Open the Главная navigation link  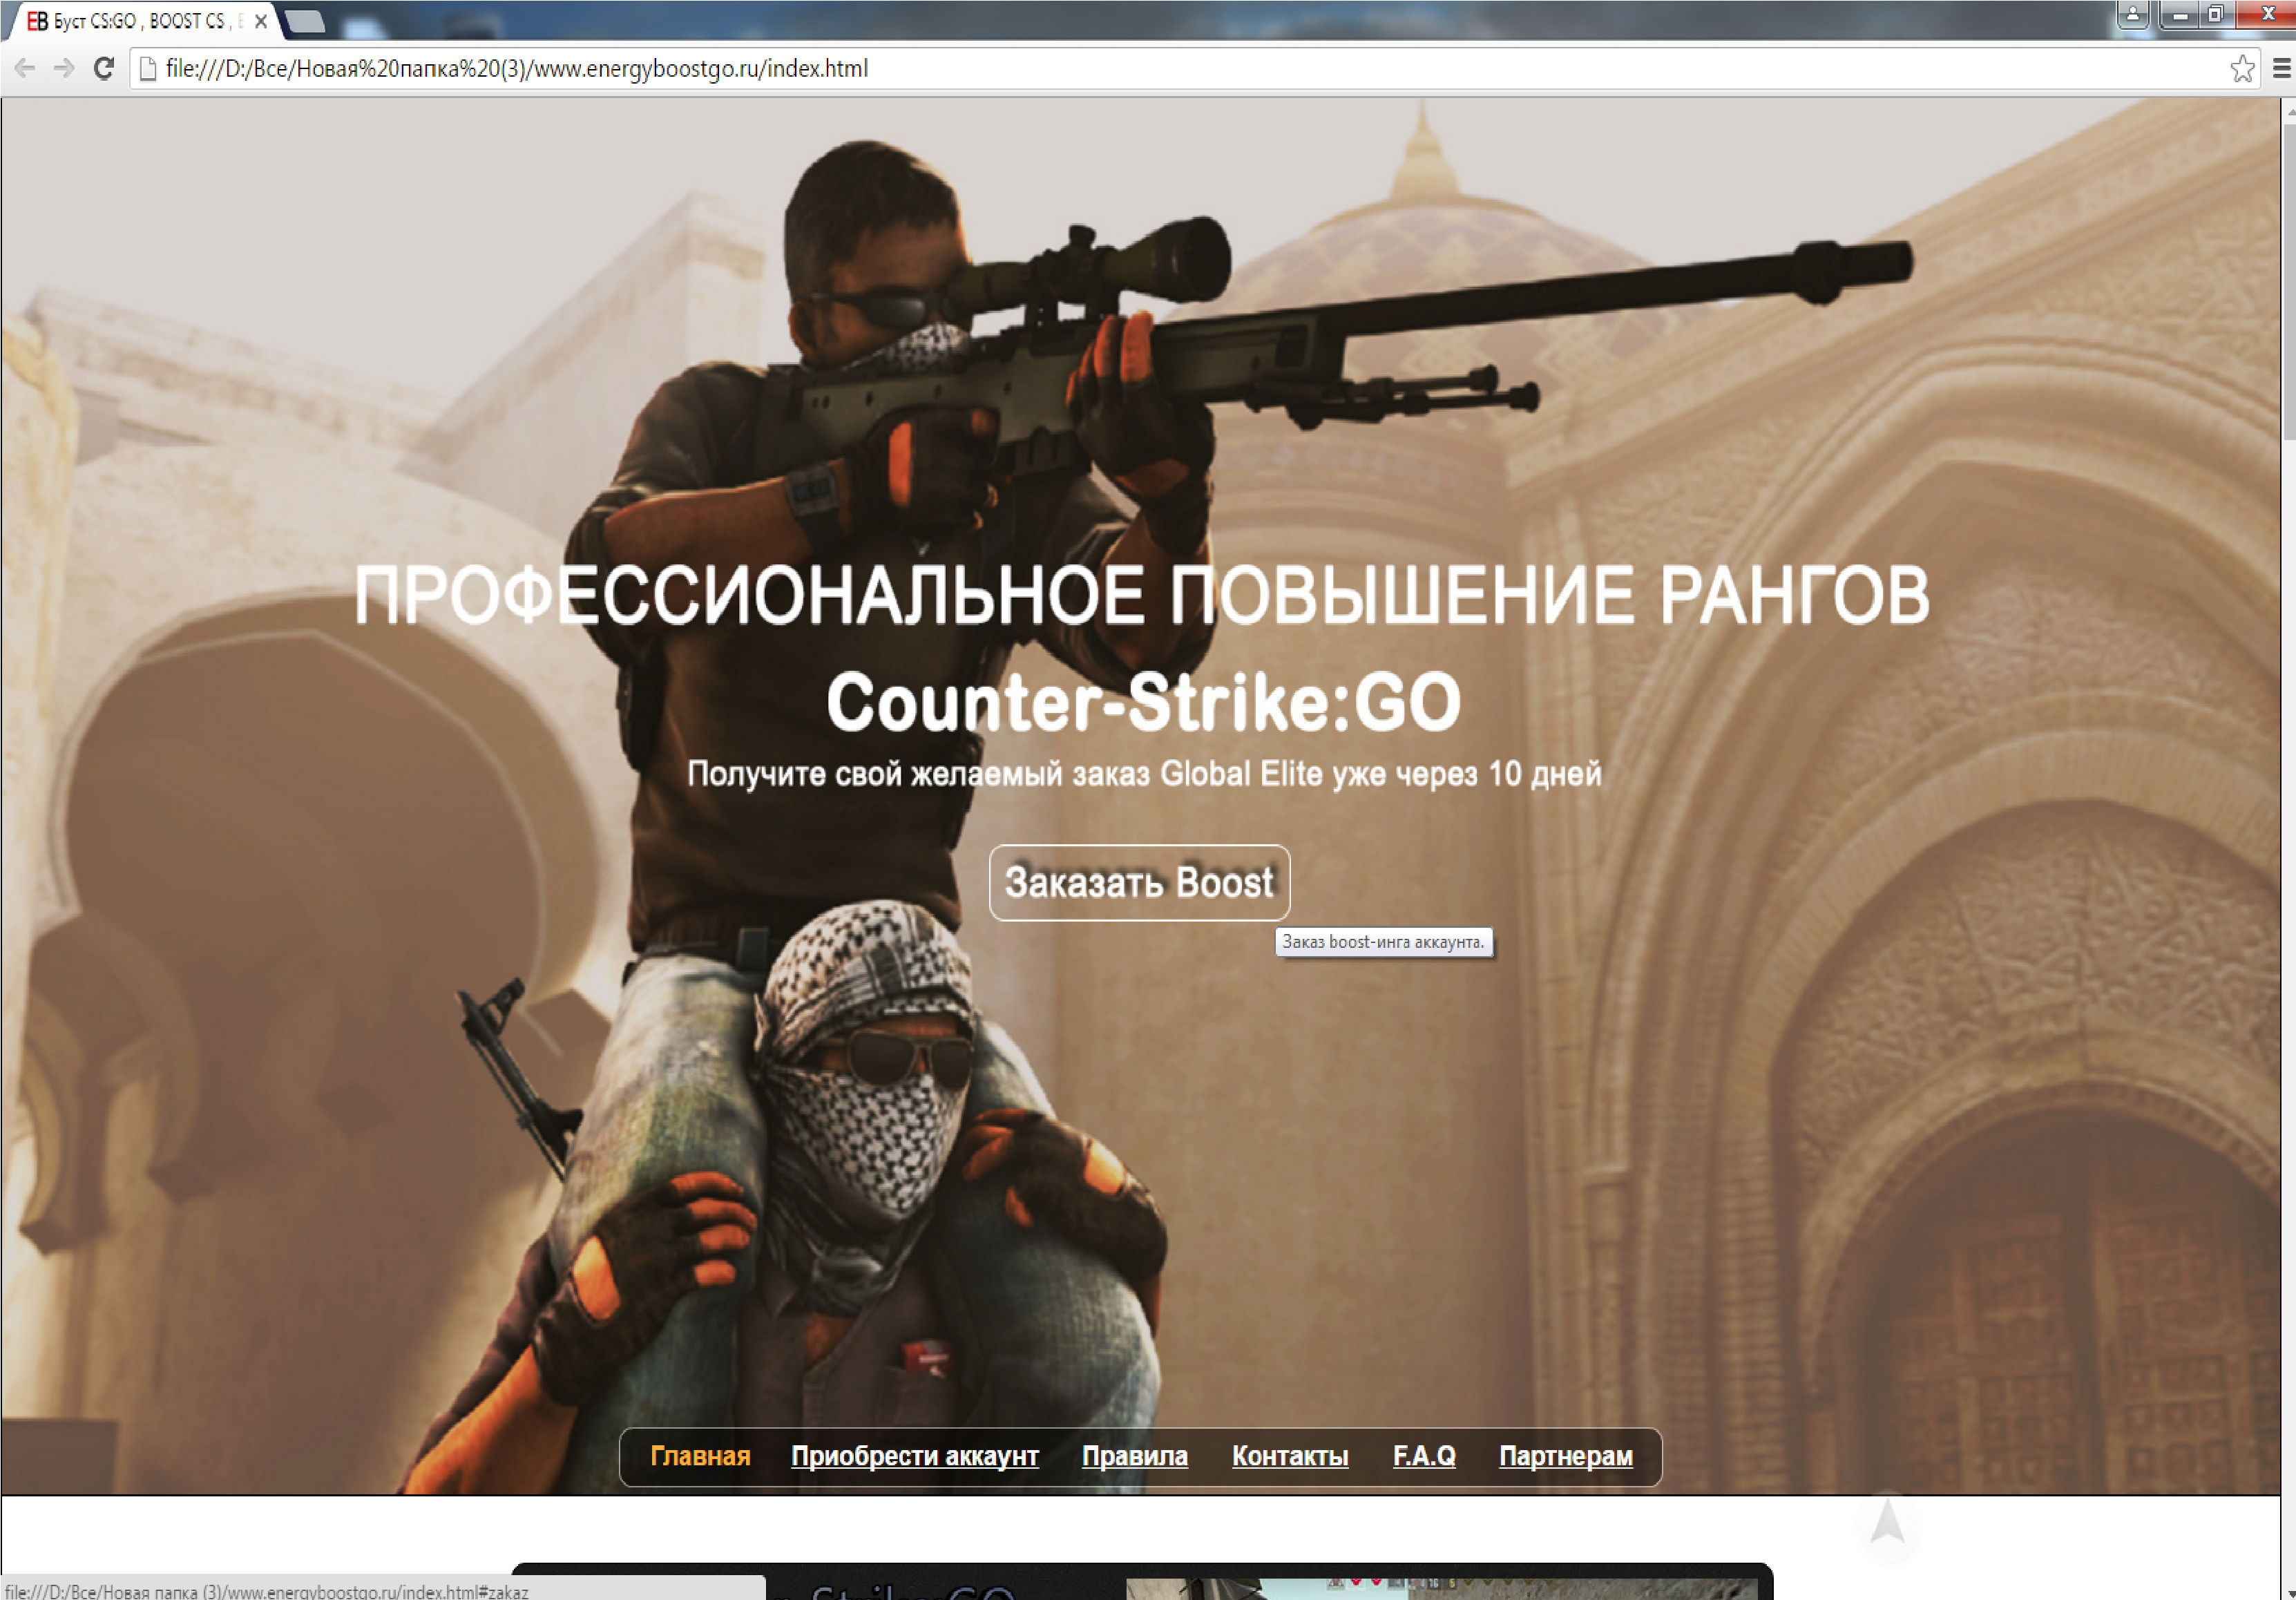pos(700,1456)
